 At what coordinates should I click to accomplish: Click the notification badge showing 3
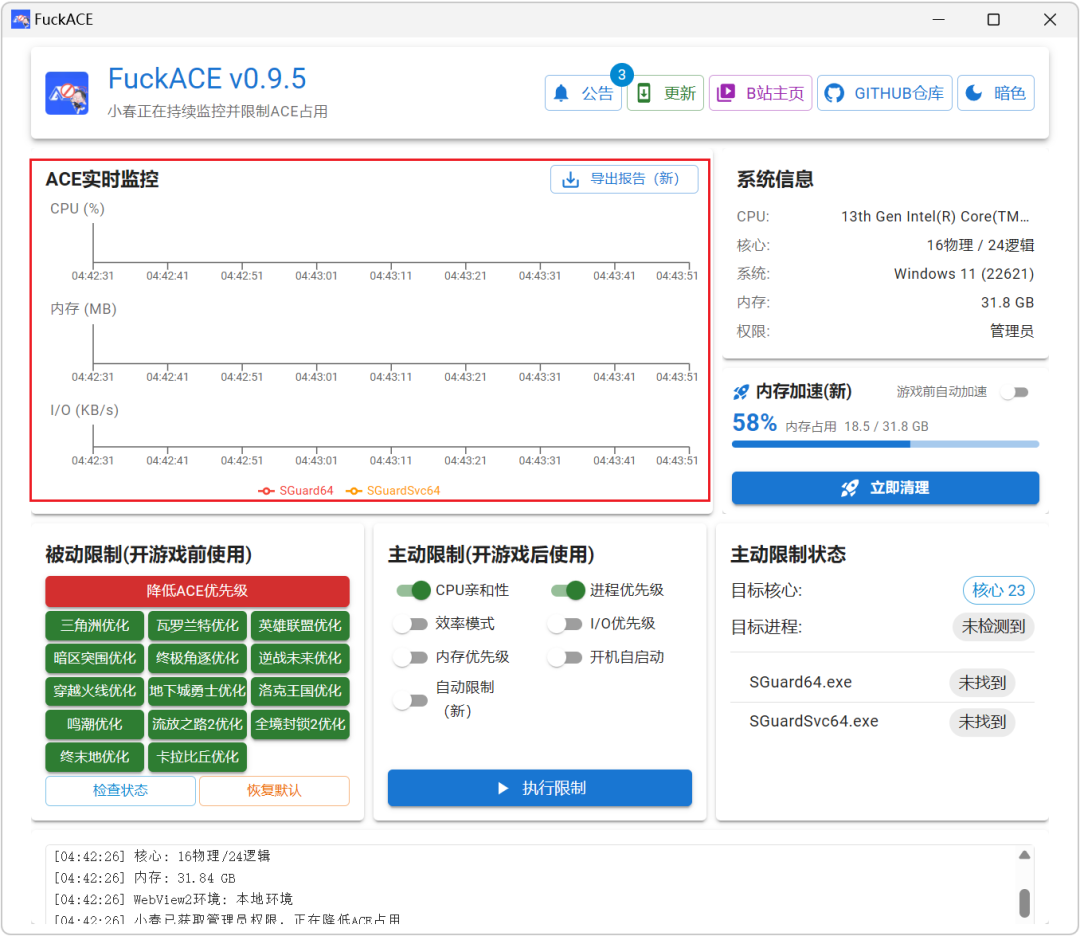[621, 74]
